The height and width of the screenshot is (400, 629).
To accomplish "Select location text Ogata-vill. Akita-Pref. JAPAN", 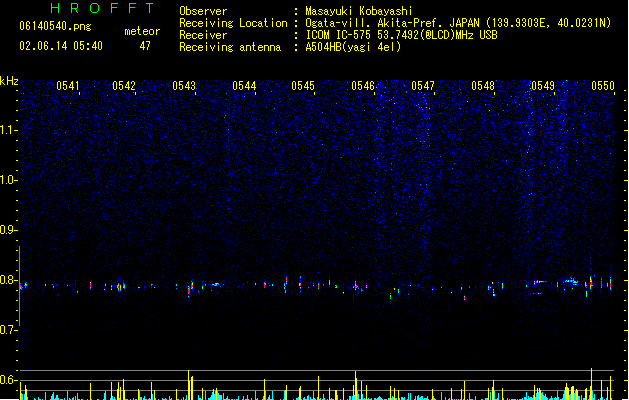I will click(392, 23).
